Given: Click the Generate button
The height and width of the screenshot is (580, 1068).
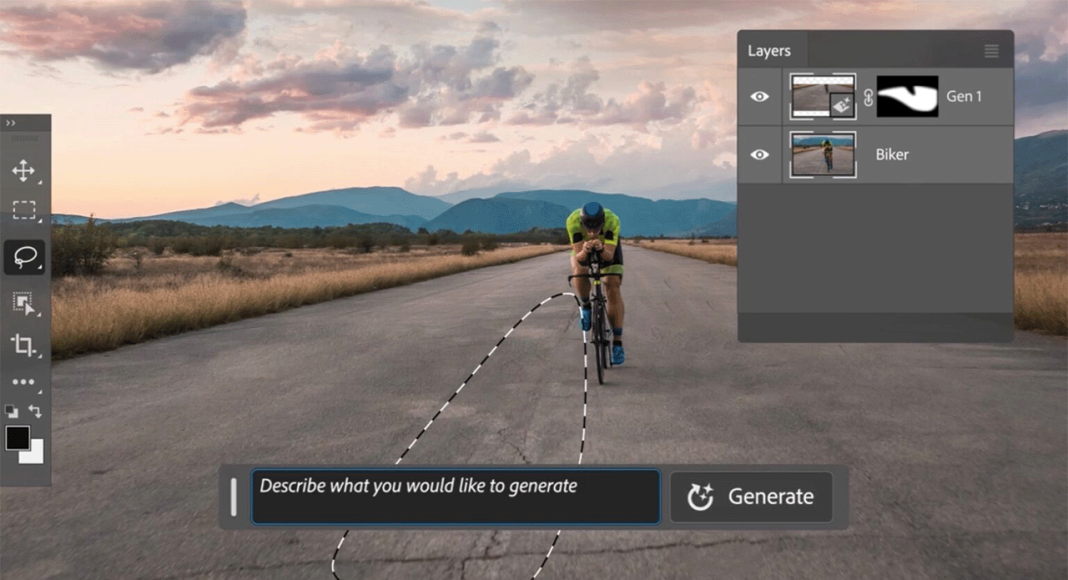Looking at the screenshot, I should tap(751, 497).
